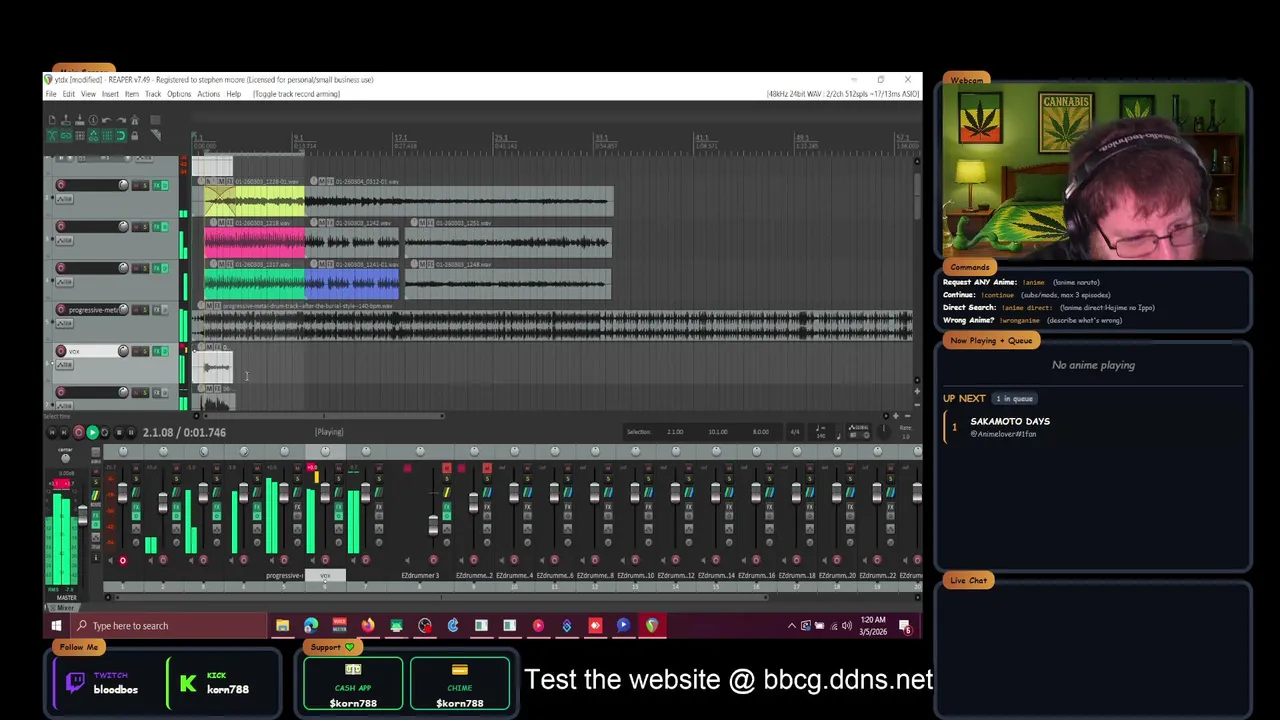Toggle grid lines in the toolbar
The image size is (1280, 720).
(107, 136)
